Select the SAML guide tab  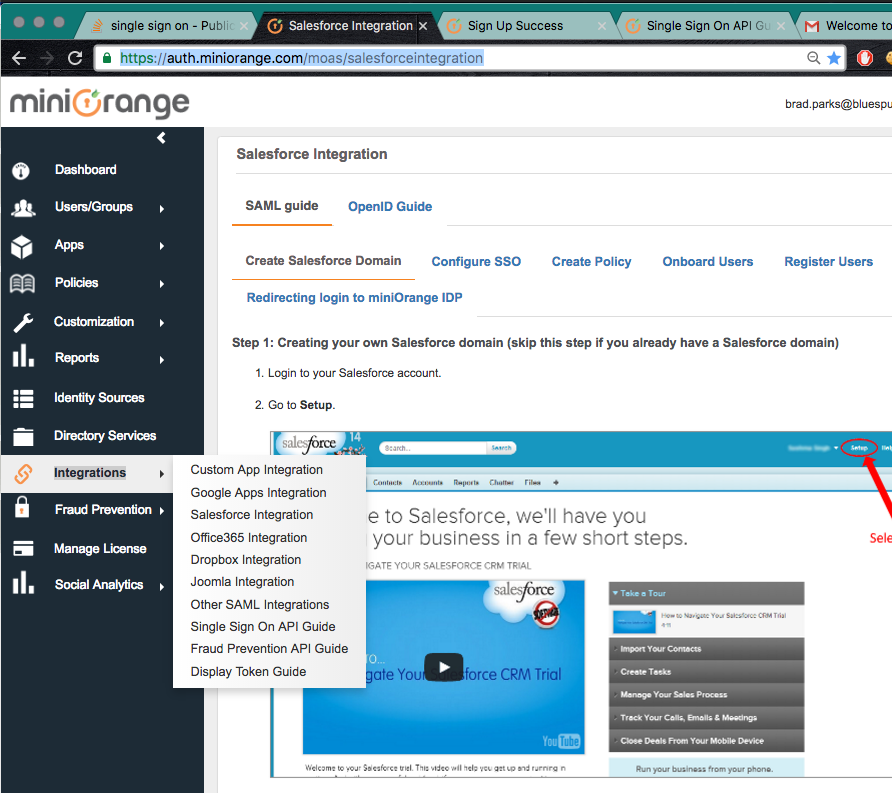pos(282,206)
